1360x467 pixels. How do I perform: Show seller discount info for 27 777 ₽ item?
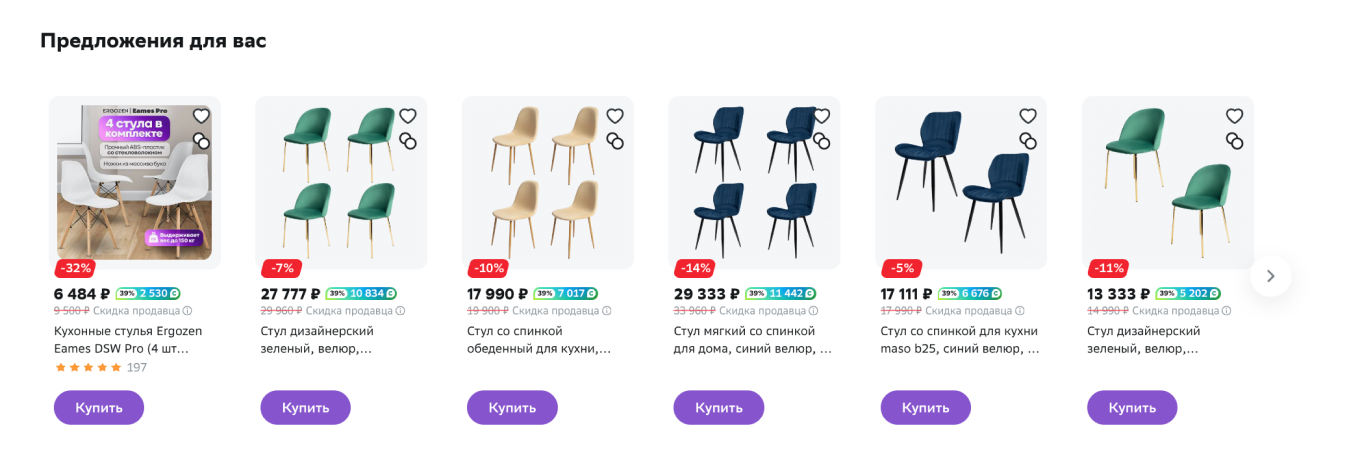point(400,311)
